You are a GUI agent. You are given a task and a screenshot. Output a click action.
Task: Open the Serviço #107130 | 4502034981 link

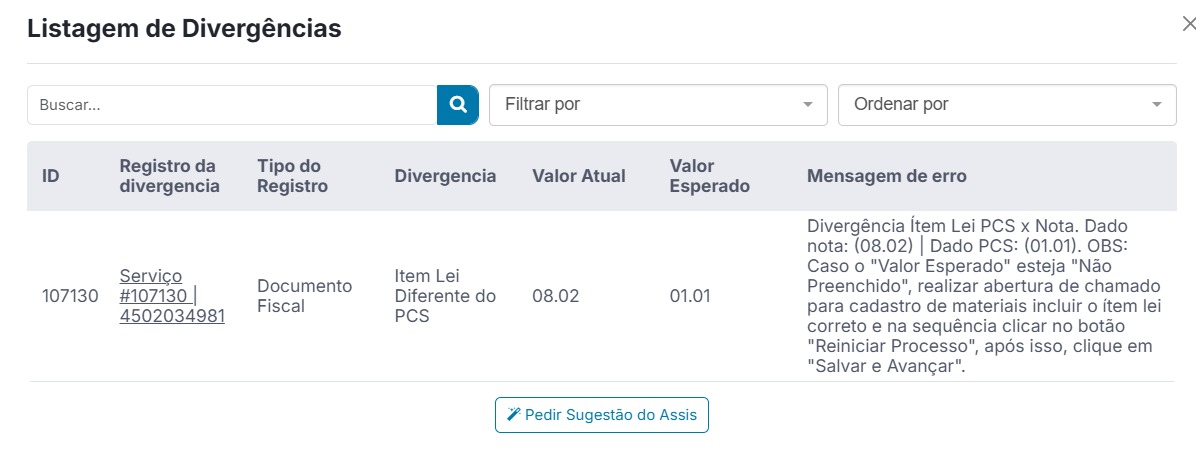(172, 296)
